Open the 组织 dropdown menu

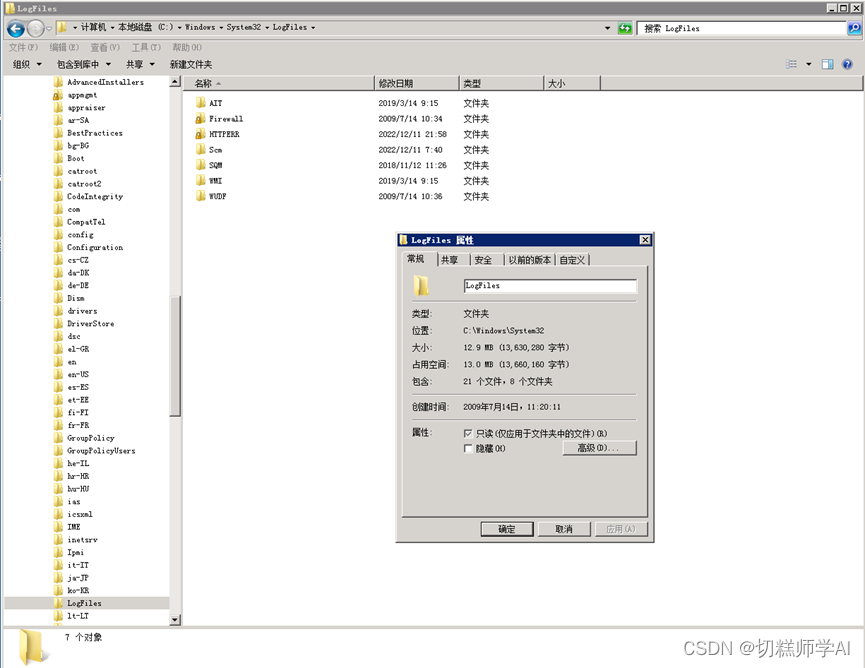28,65
